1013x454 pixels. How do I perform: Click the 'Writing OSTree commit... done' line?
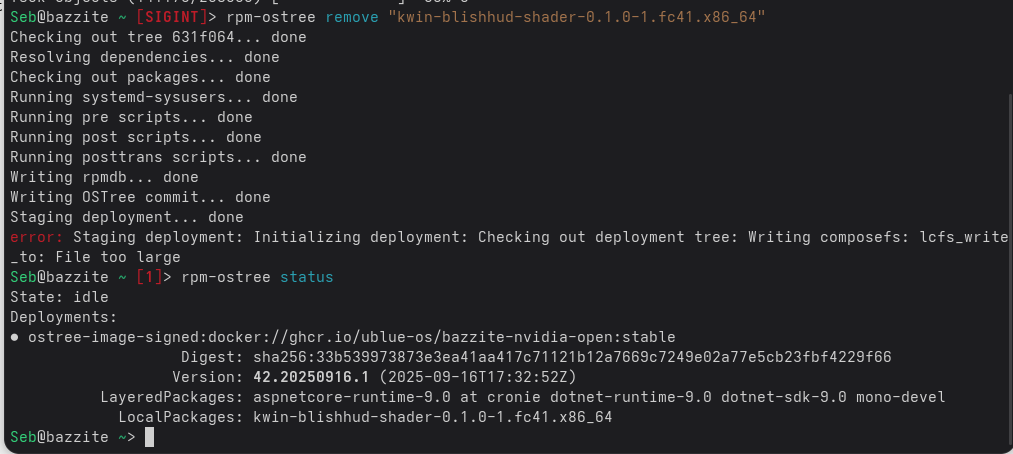coord(140,197)
